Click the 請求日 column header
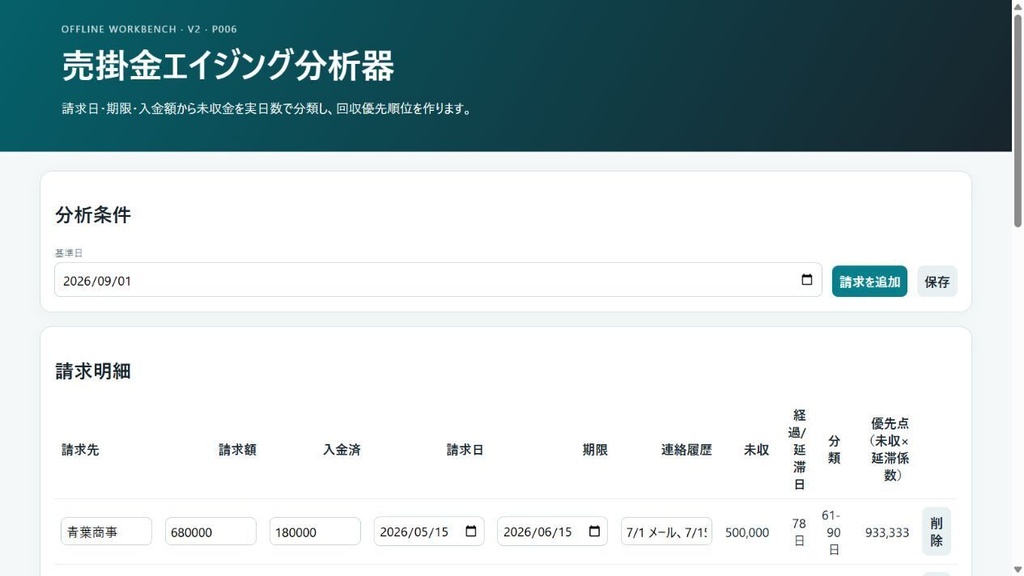 click(x=465, y=450)
